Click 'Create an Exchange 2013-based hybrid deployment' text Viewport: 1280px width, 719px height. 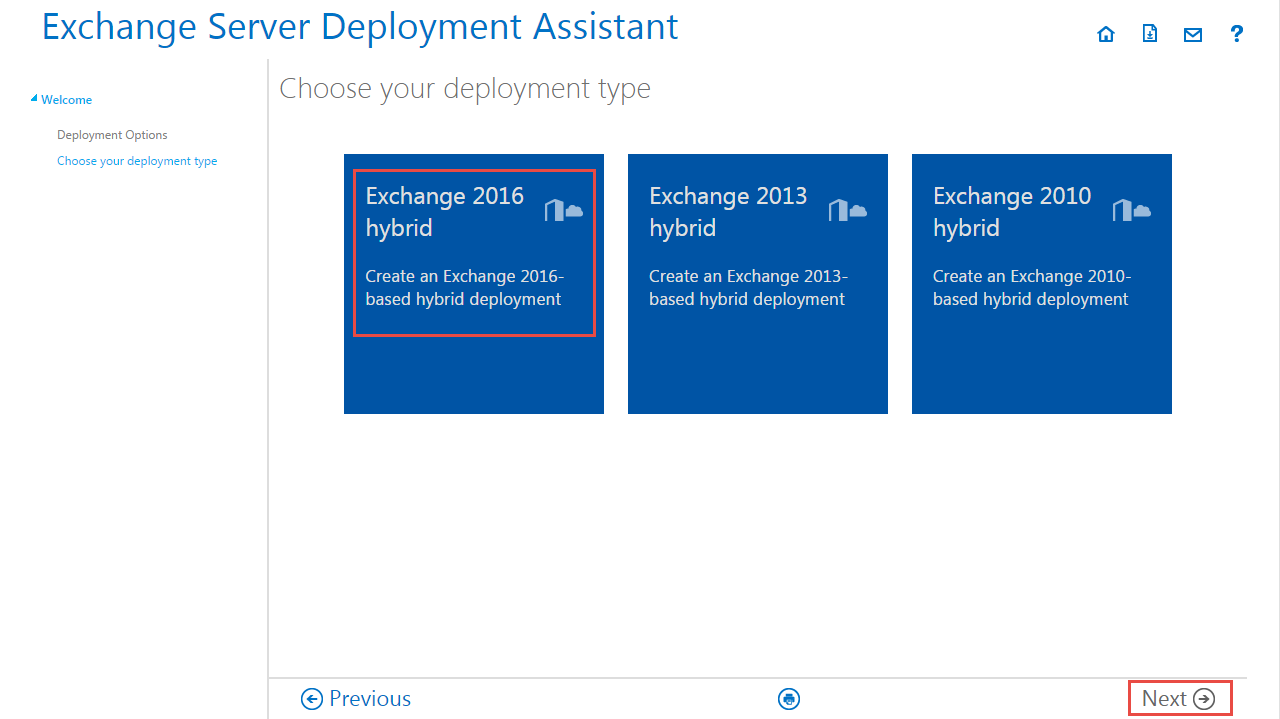click(749, 288)
